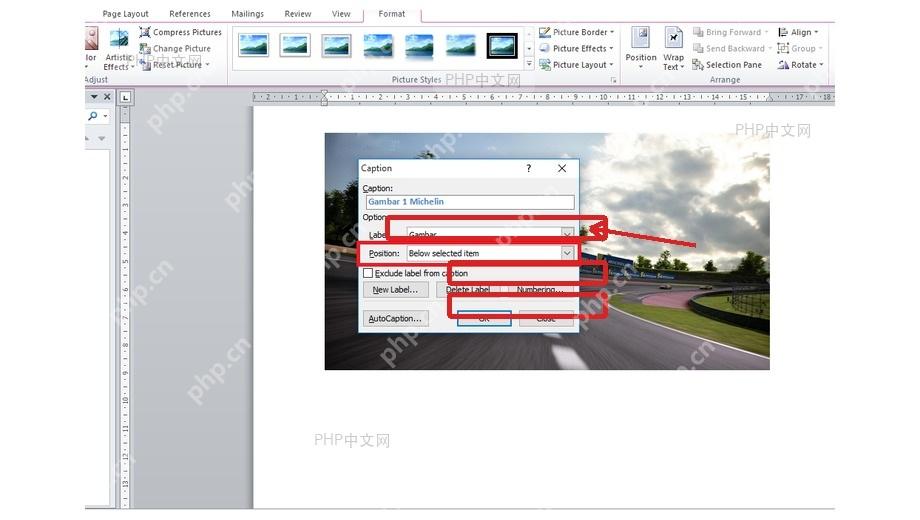This screenshot has width=920, height=520.
Task: Click the Close button beside OK
Action: point(546,319)
